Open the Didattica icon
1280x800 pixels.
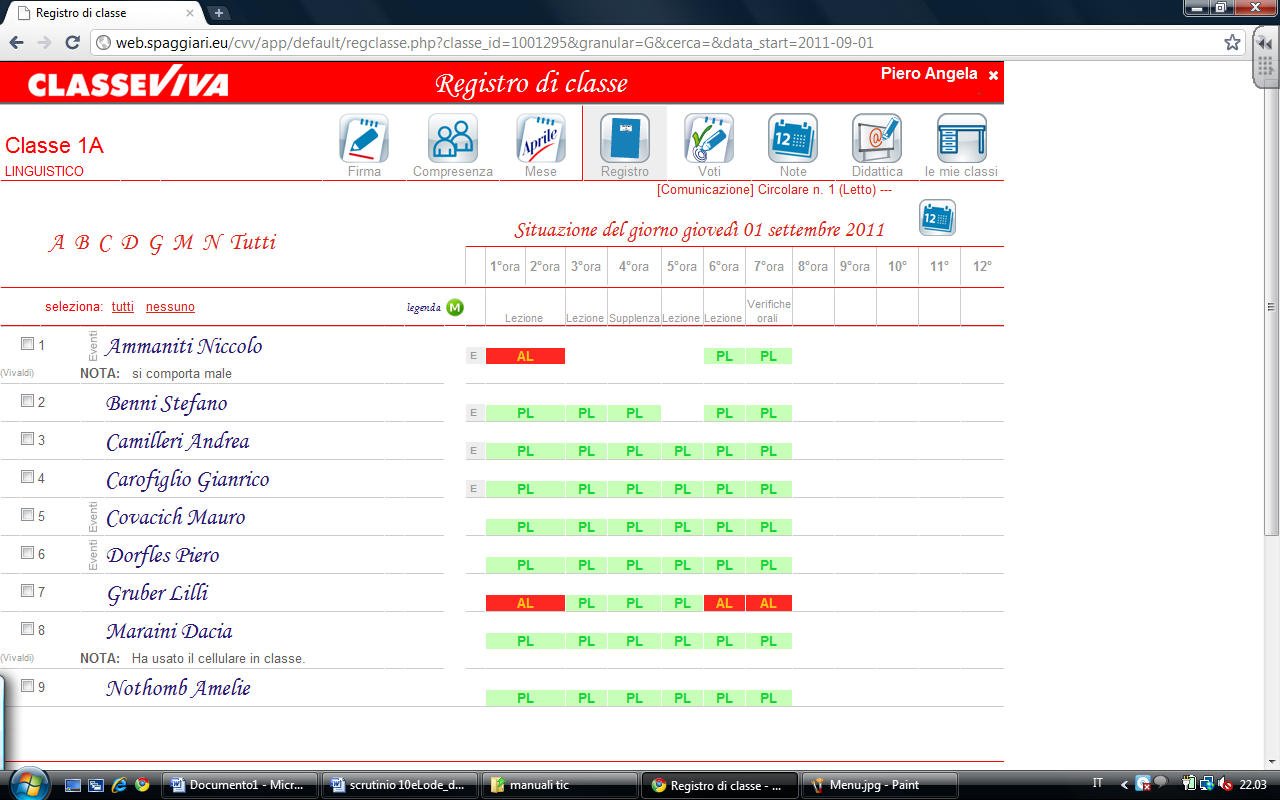click(877, 138)
